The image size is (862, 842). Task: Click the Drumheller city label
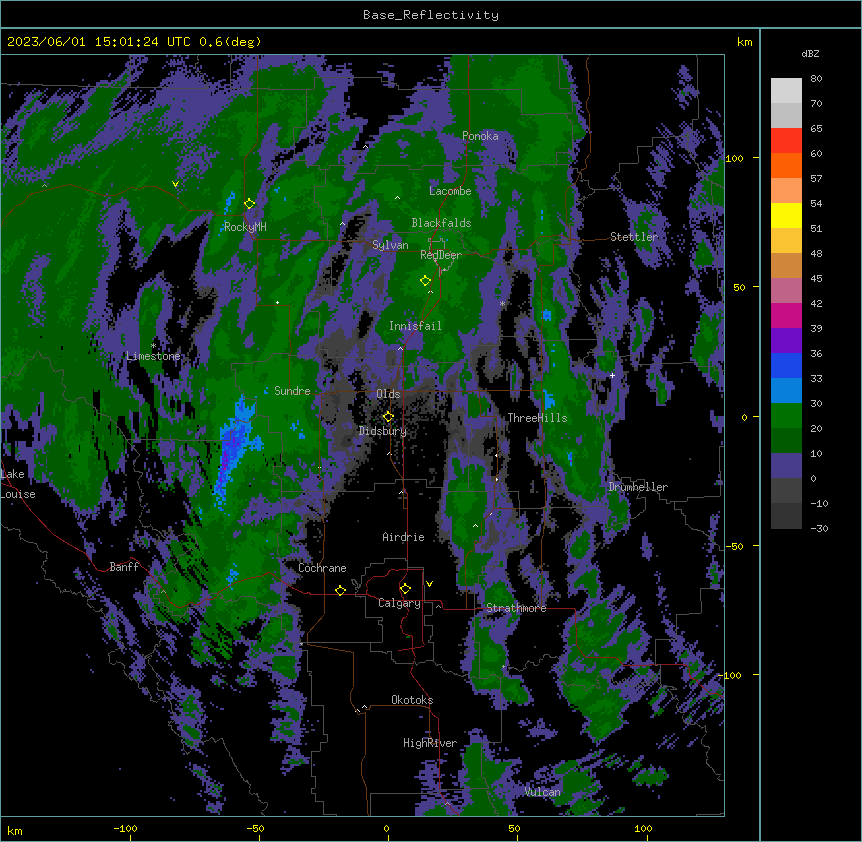click(x=638, y=487)
